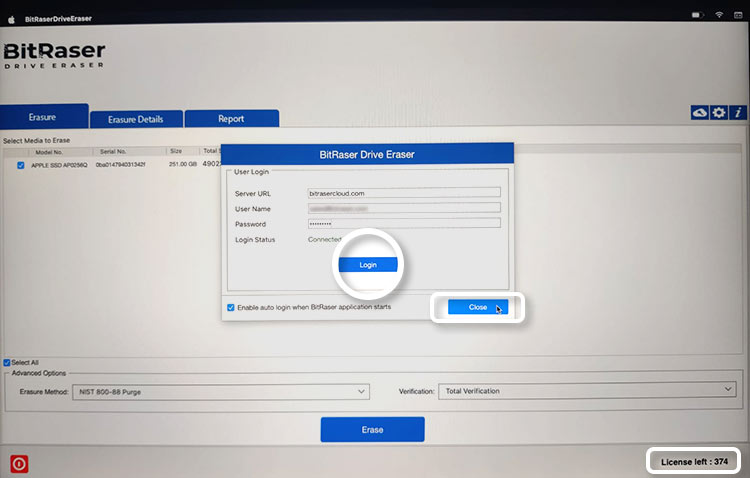Open the BitRaser cloud connection icon

699,113
